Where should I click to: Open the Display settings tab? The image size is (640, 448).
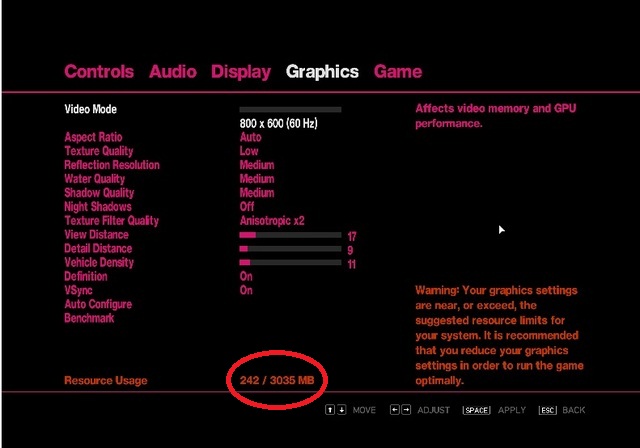coord(240,72)
